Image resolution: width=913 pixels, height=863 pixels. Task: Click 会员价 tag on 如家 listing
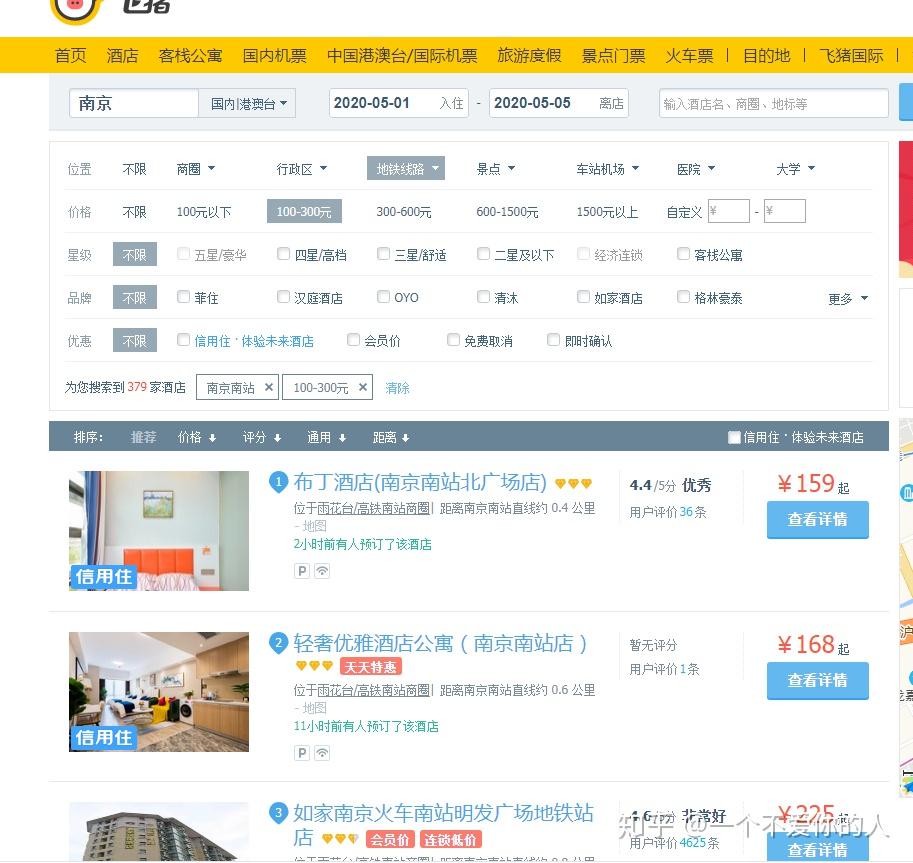(390, 840)
